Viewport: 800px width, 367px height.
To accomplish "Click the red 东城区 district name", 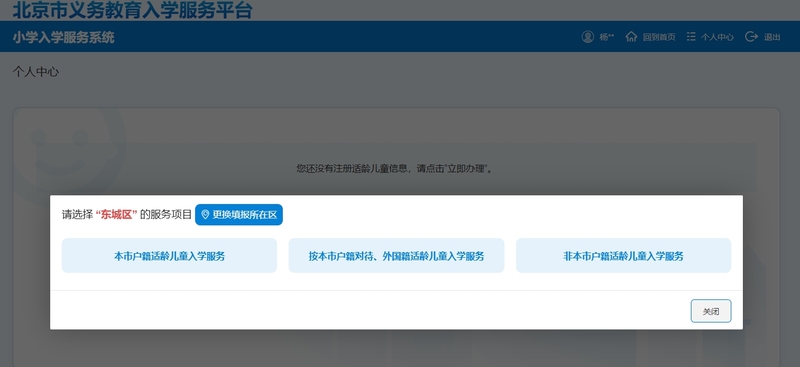I will 116,215.
